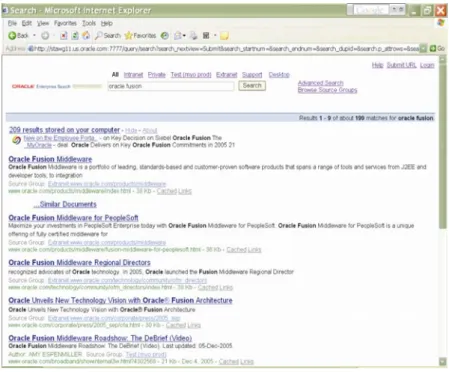Open the Back history dropdown arrow
Viewport: 449px width, 372px height.
(x=34, y=35)
